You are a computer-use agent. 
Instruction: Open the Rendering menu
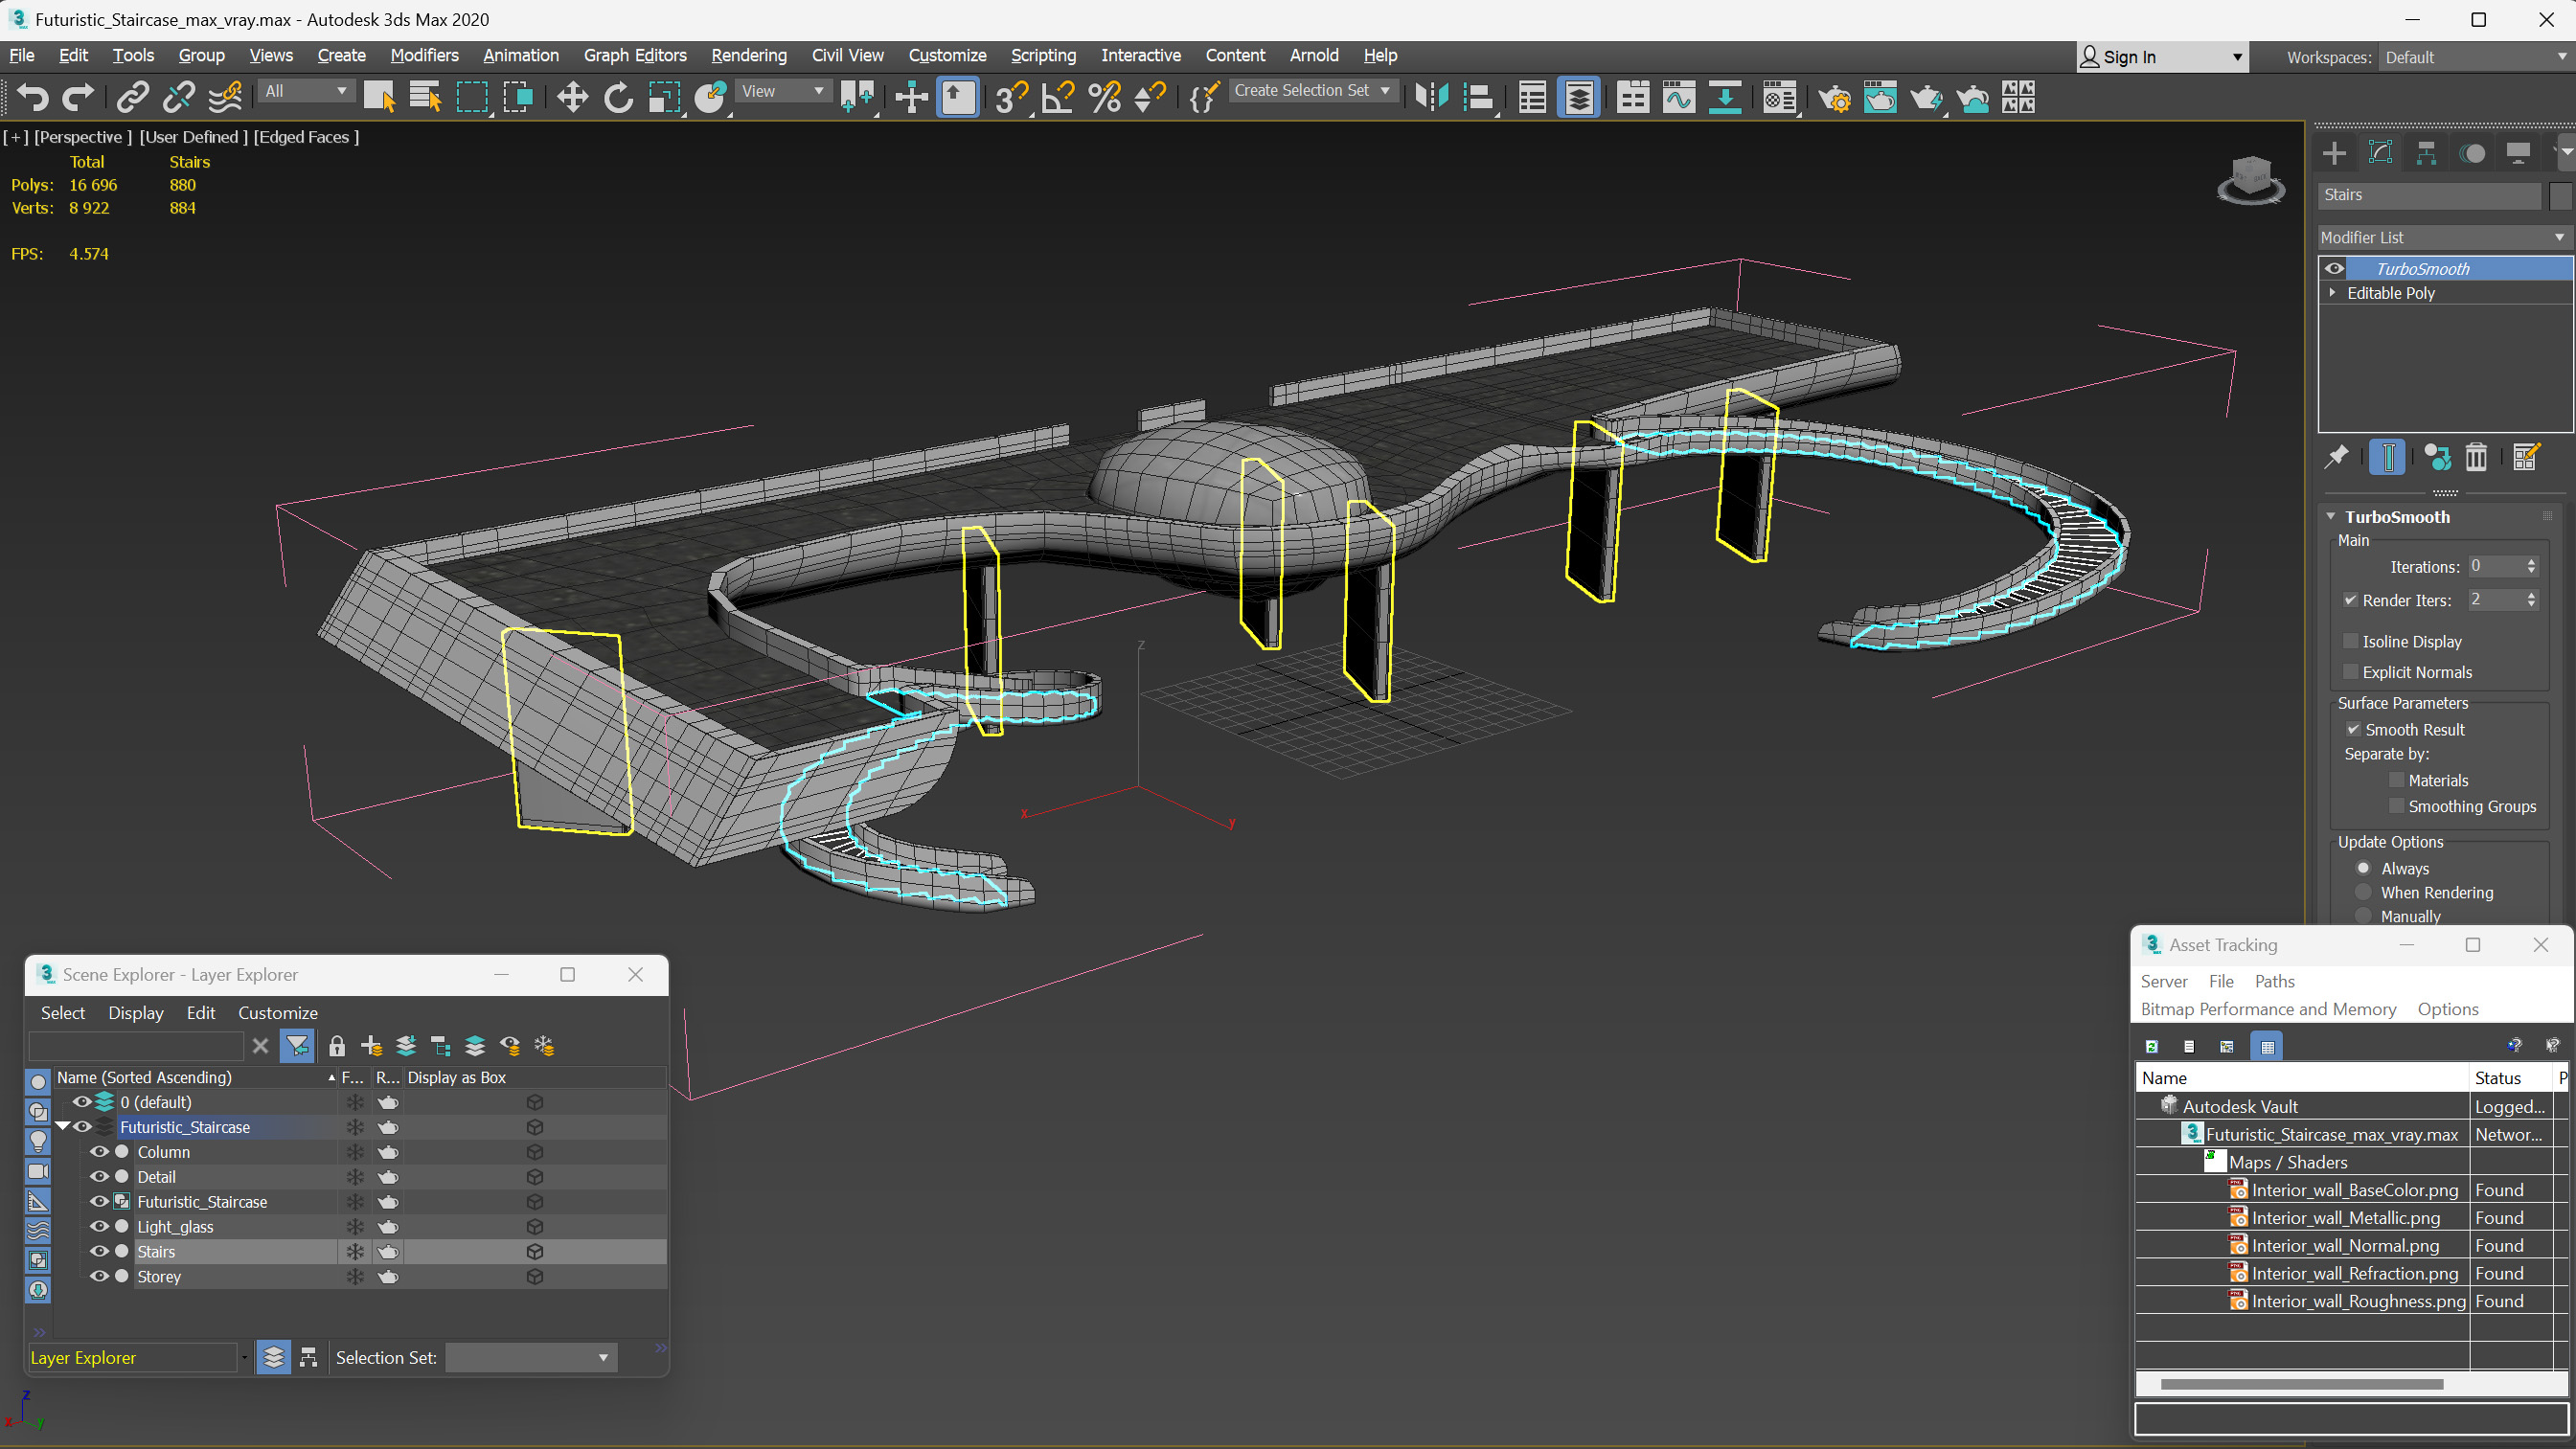tap(748, 55)
